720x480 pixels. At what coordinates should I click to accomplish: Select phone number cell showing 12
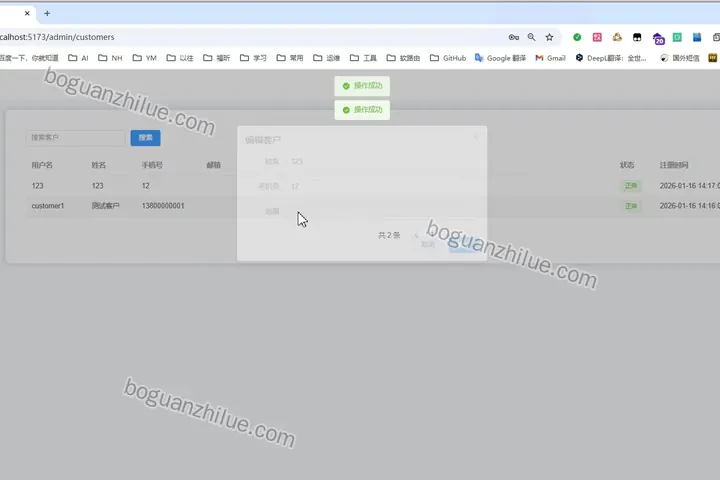(x=146, y=186)
